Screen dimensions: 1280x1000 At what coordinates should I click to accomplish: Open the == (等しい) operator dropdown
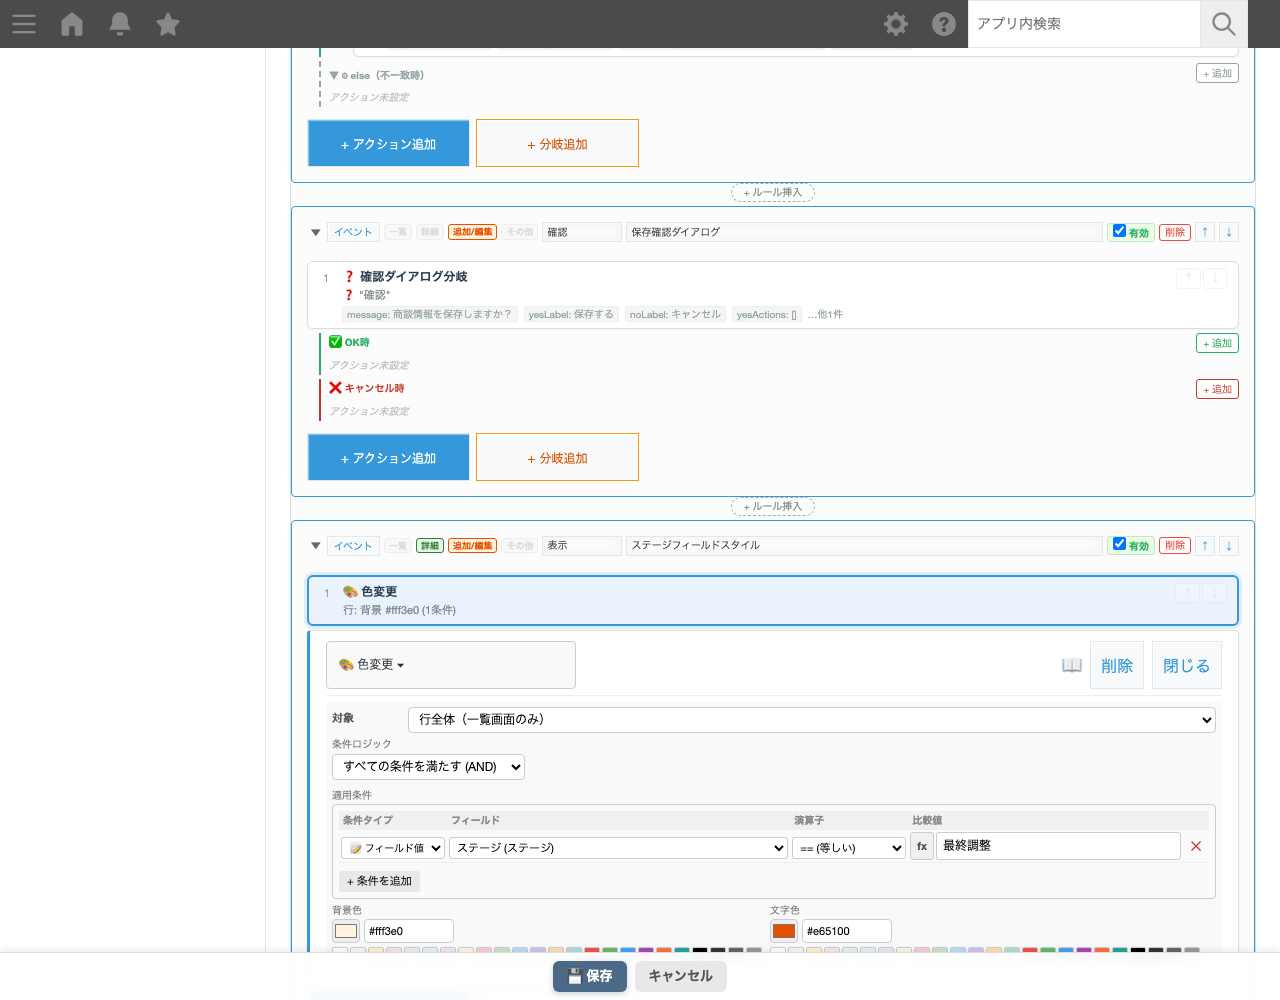coord(849,848)
